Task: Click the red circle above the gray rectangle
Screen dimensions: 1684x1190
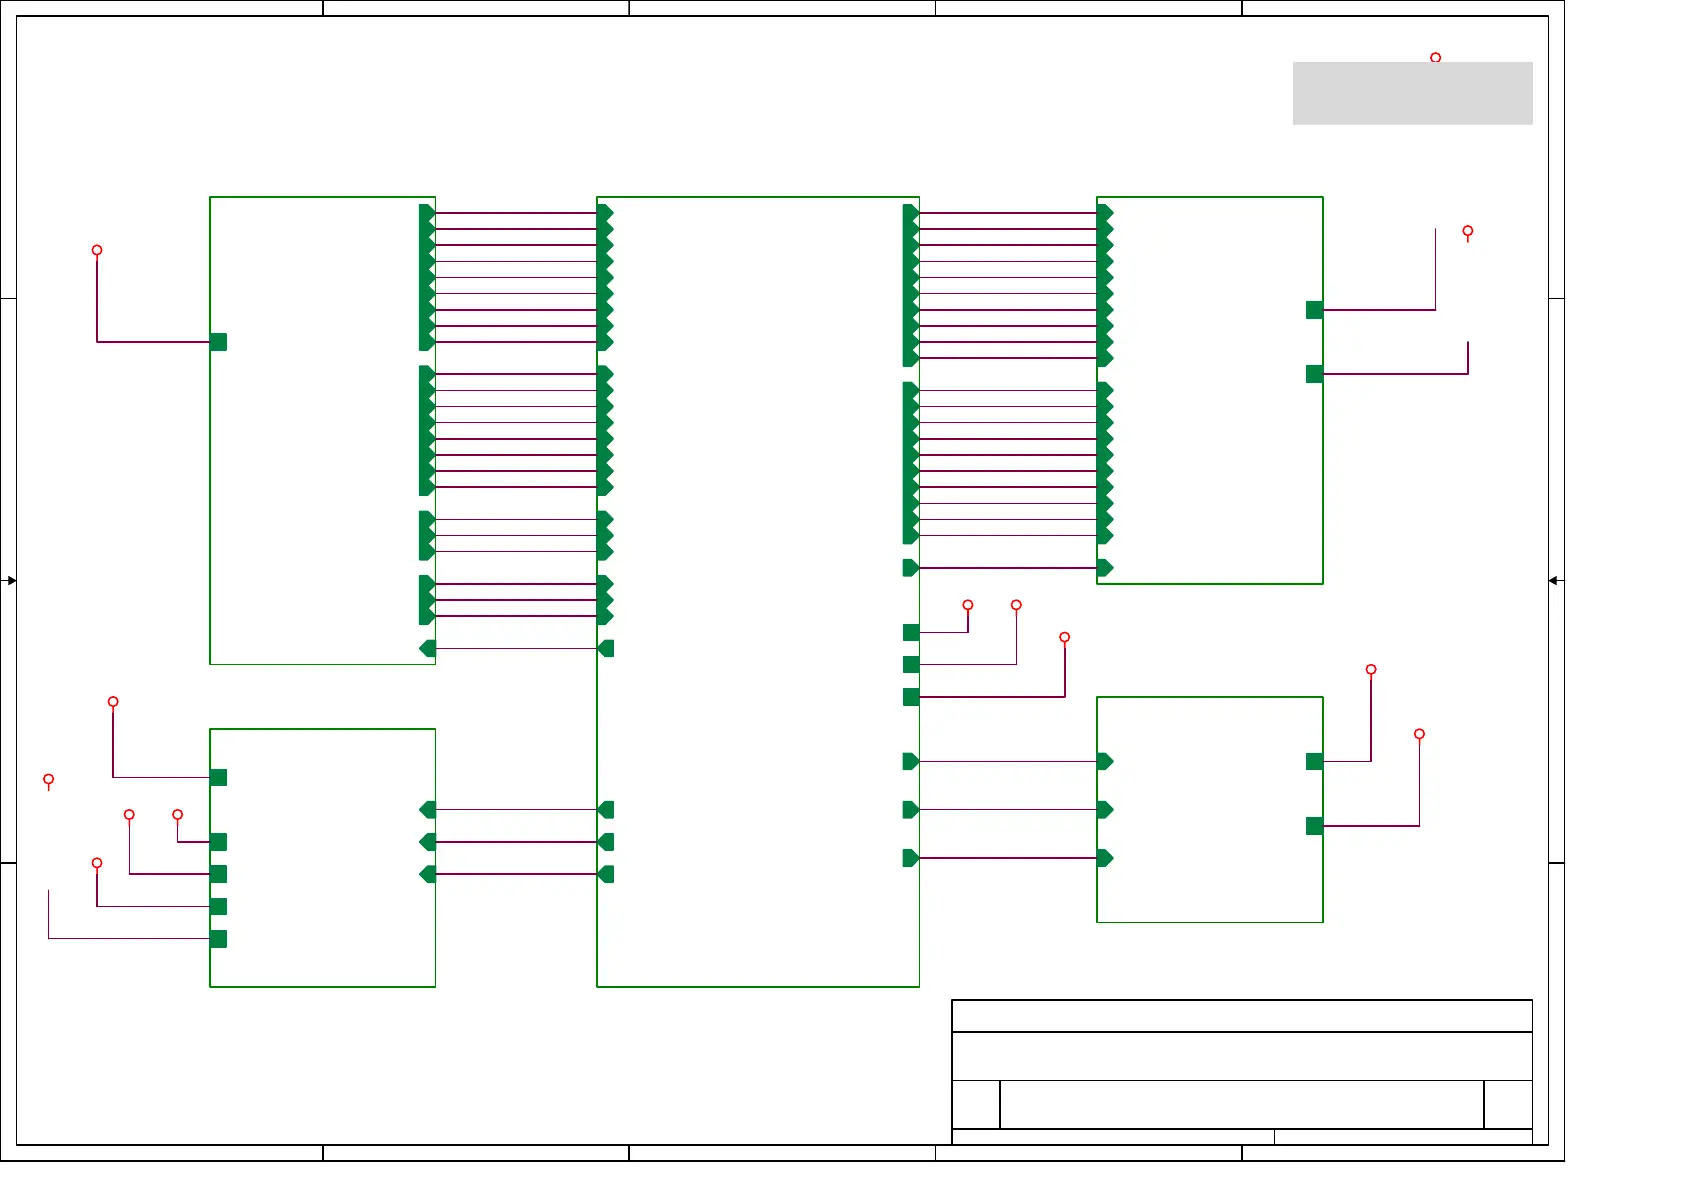Action: tap(1435, 58)
